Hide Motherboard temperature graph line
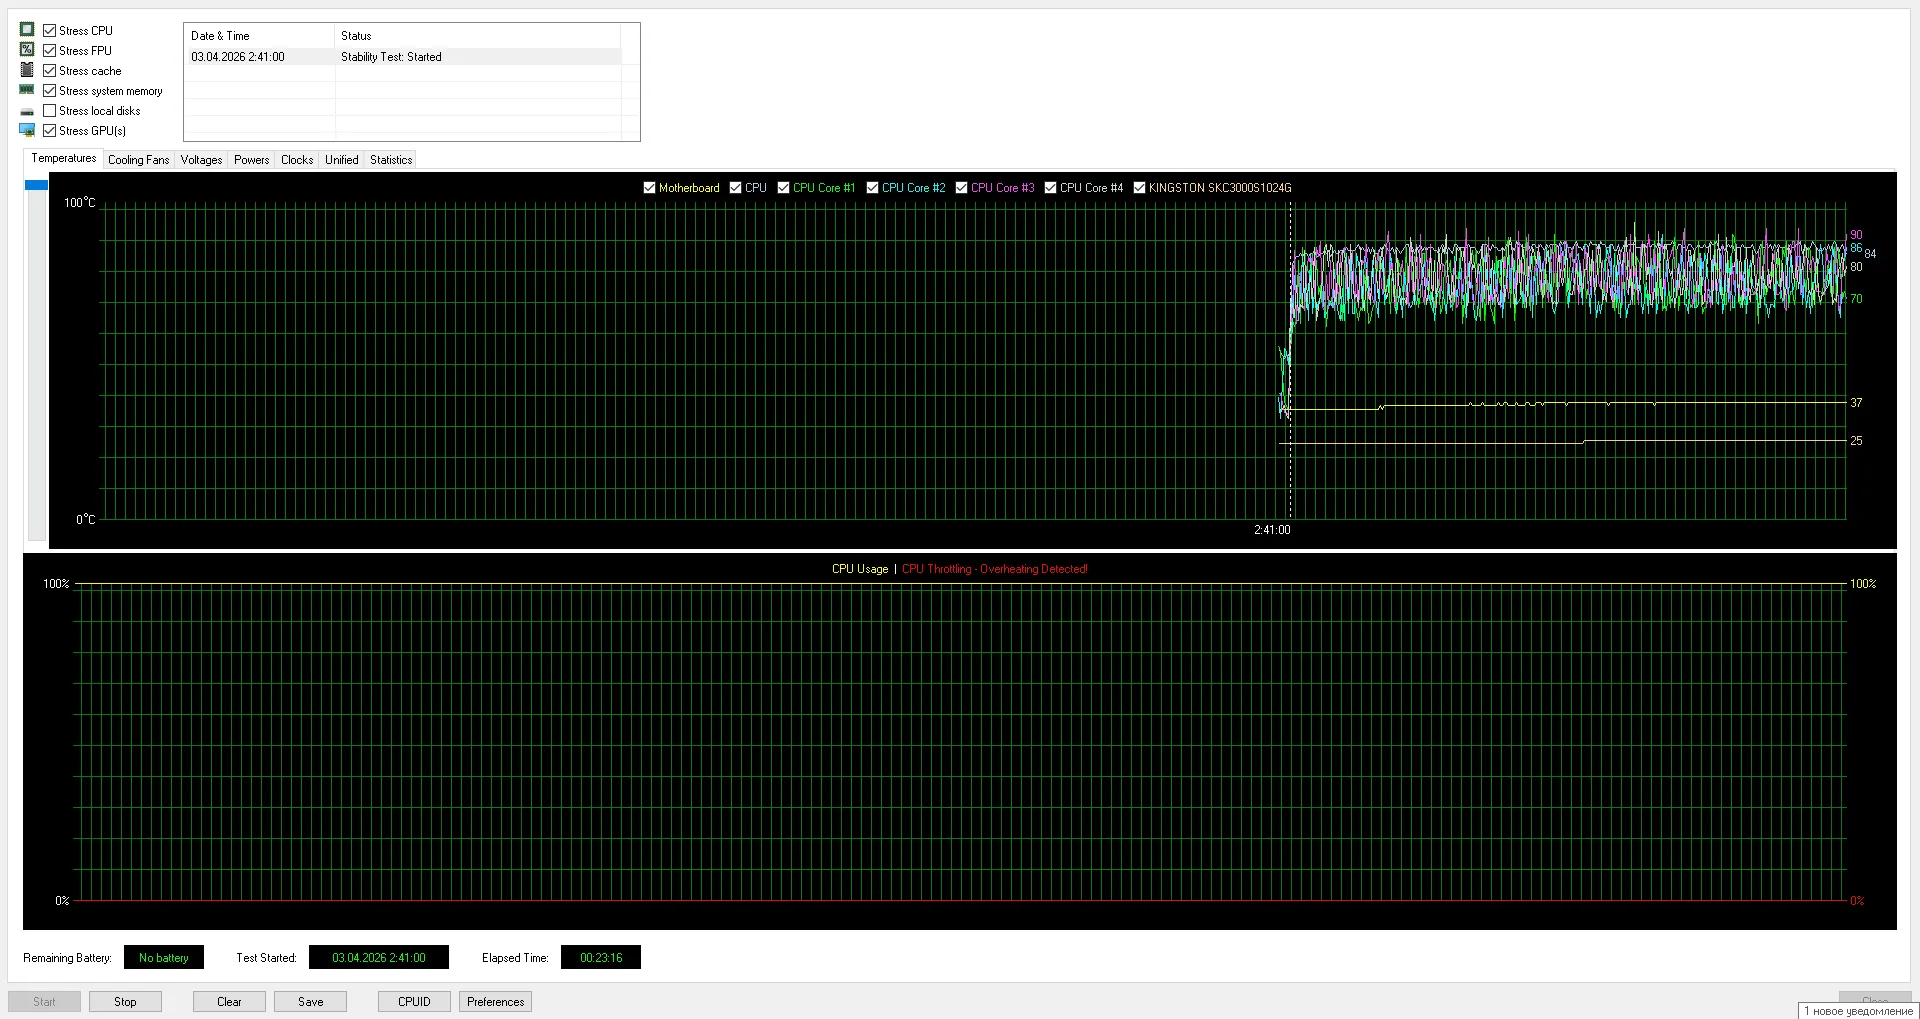Screen dimensions: 1920x1019 point(649,188)
